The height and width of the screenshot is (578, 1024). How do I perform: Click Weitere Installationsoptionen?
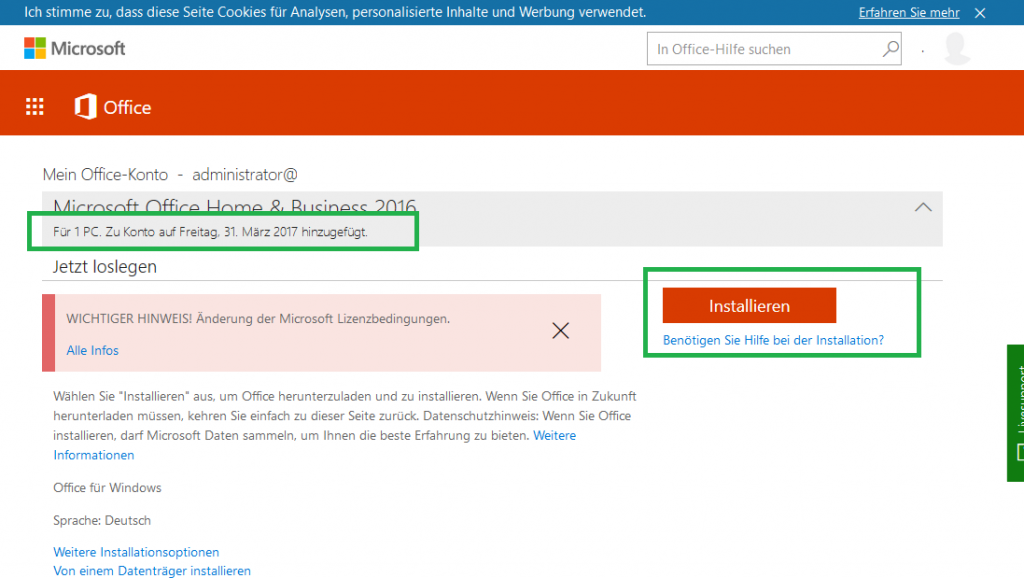click(136, 551)
